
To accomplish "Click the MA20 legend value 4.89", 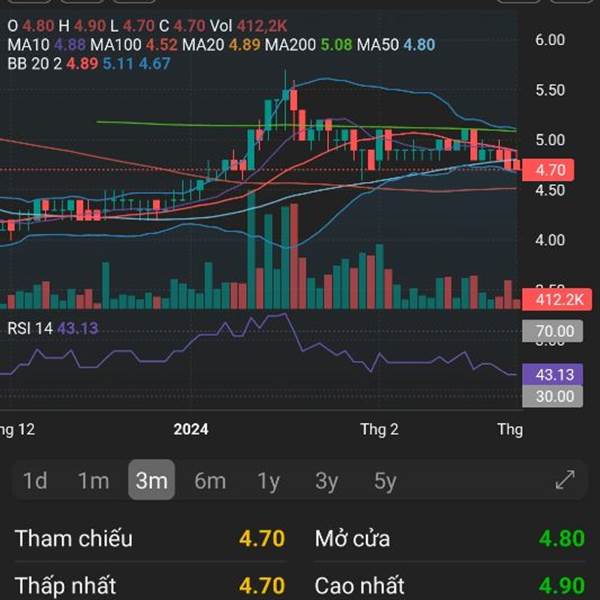I will (x=245, y=45).
